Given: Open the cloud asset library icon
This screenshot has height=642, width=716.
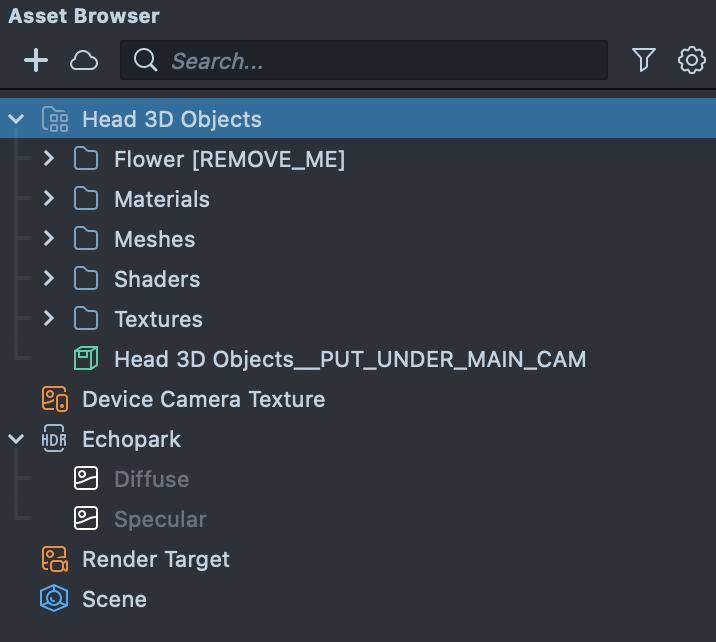Looking at the screenshot, I should [x=84, y=61].
